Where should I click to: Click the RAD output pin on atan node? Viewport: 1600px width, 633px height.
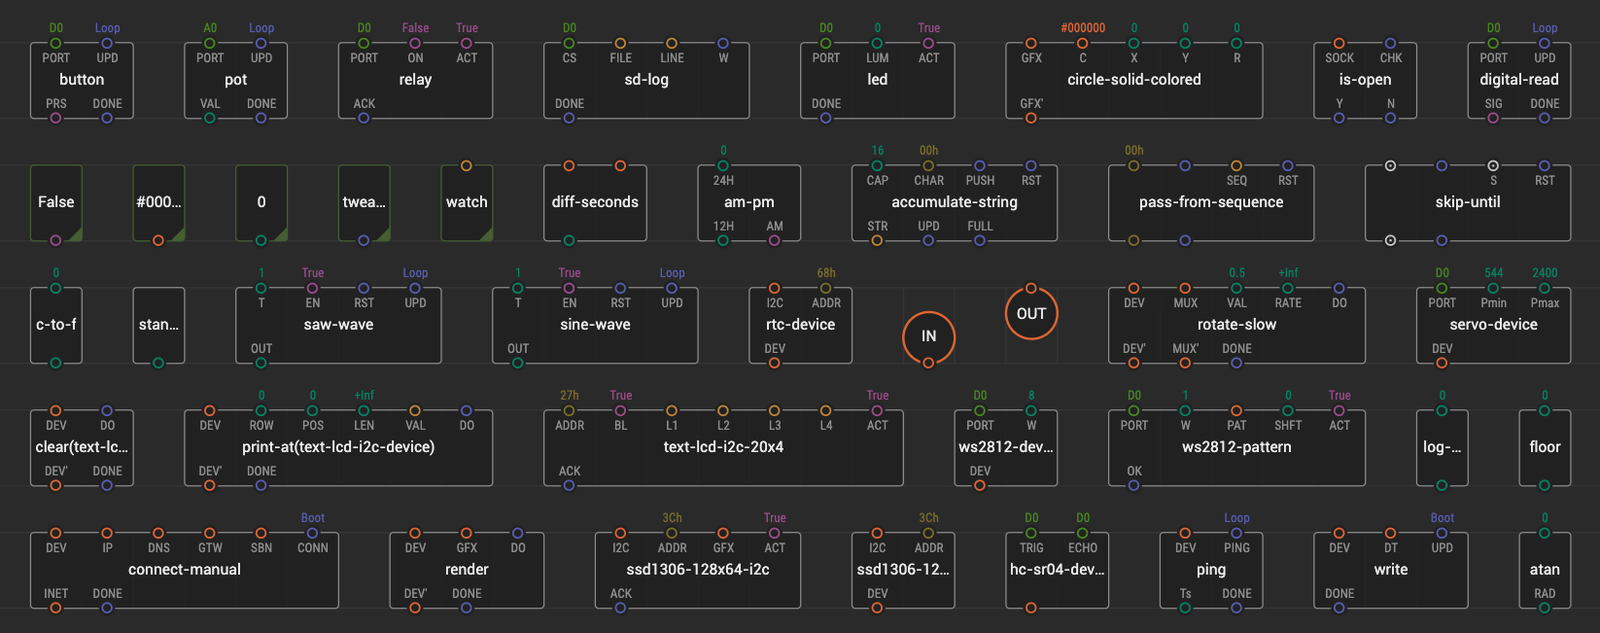coord(1544,608)
